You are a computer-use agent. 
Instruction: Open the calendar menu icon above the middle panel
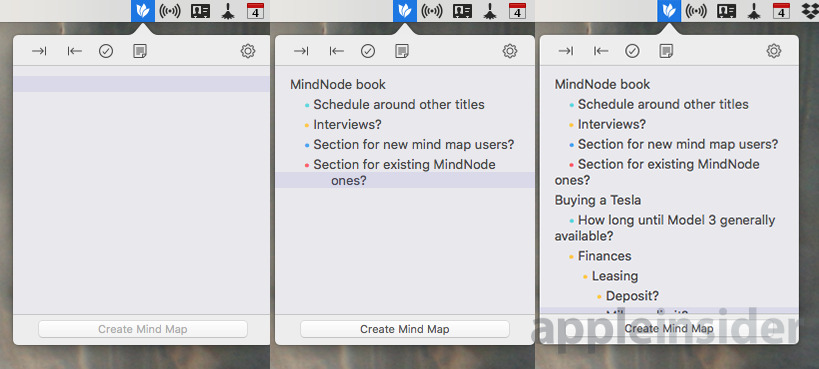coord(517,11)
